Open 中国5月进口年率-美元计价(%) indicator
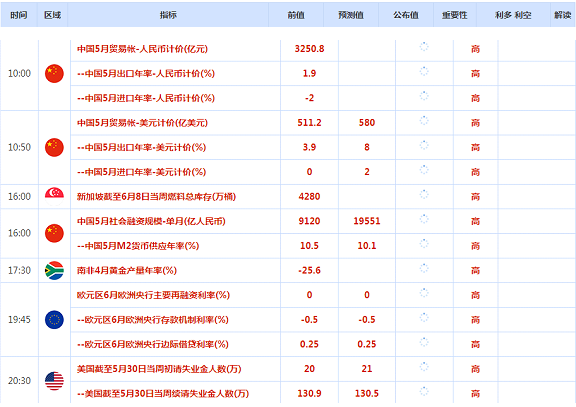 pyautogui.click(x=141, y=172)
